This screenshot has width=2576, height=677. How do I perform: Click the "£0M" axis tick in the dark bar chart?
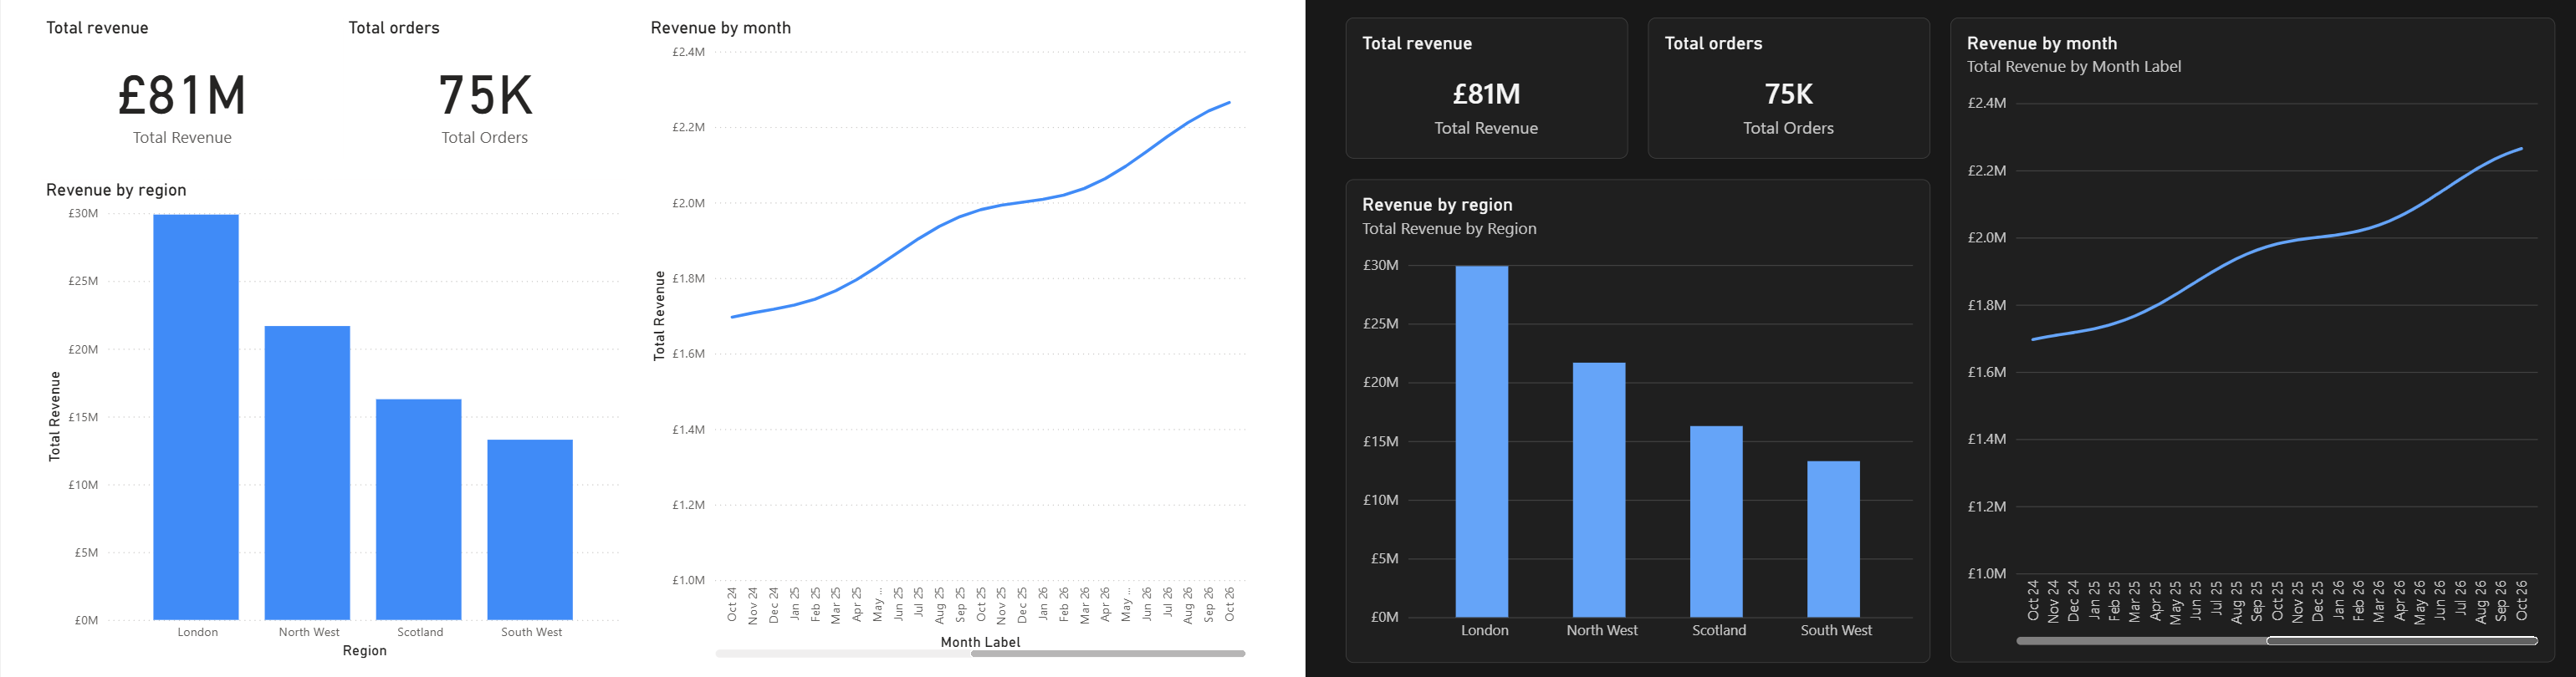1385,617
